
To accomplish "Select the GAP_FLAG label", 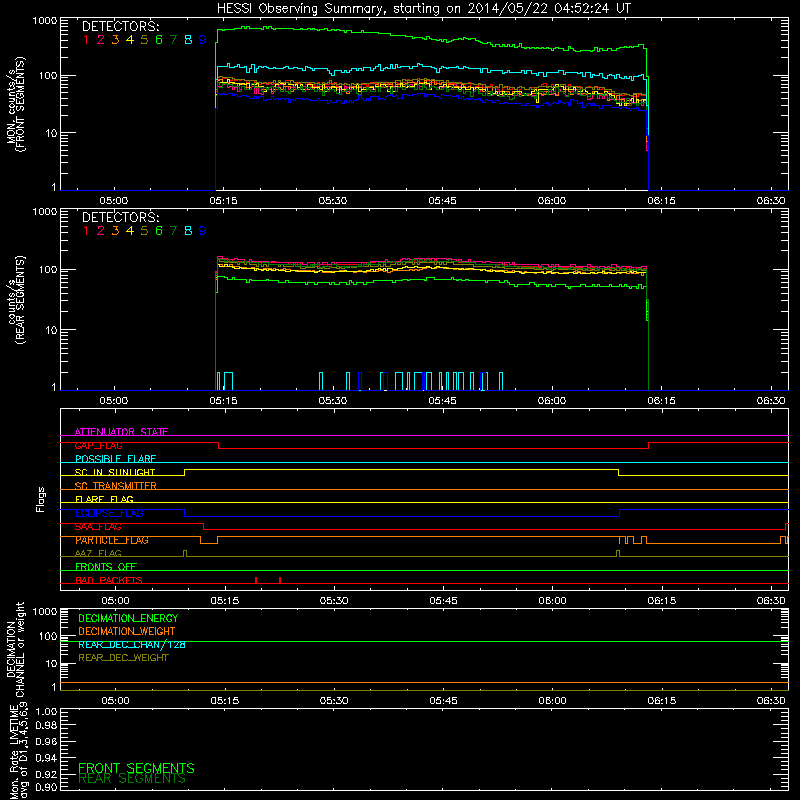I will [98, 445].
